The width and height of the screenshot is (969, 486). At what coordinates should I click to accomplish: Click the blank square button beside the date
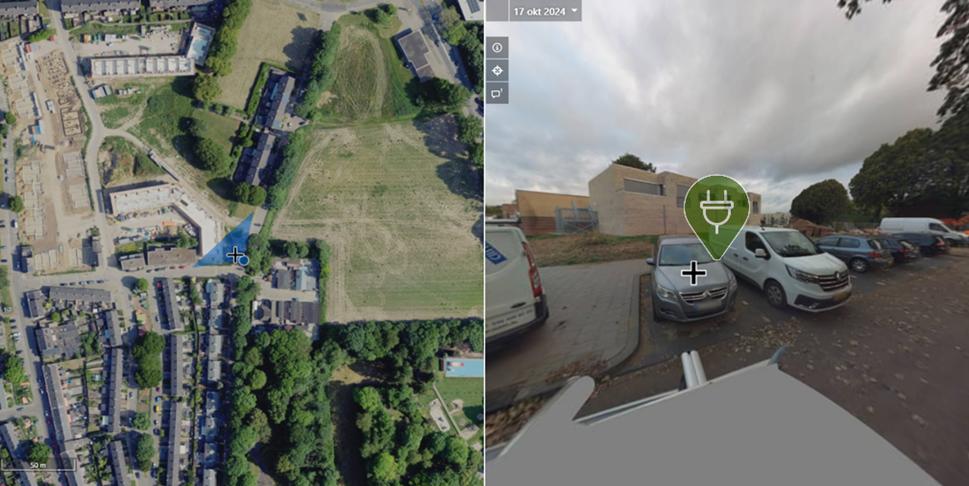click(x=497, y=11)
